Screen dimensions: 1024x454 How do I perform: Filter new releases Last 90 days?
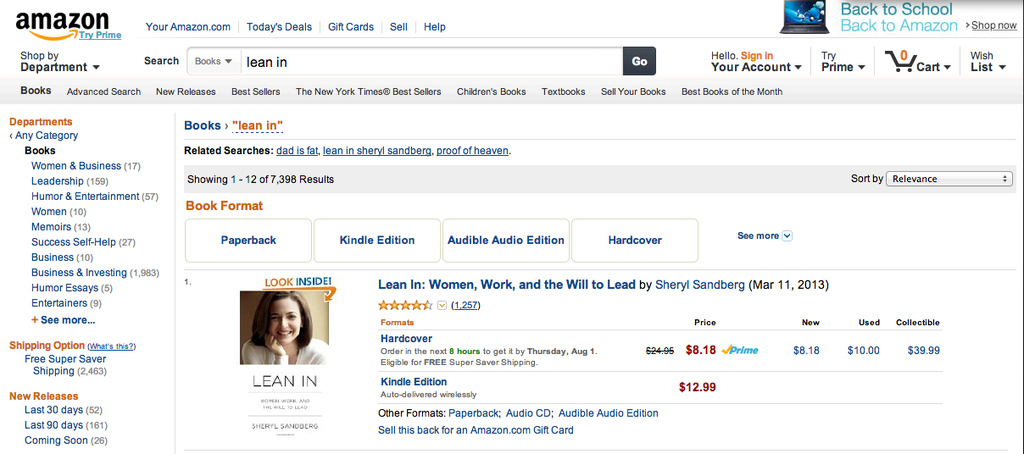point(54,425)
